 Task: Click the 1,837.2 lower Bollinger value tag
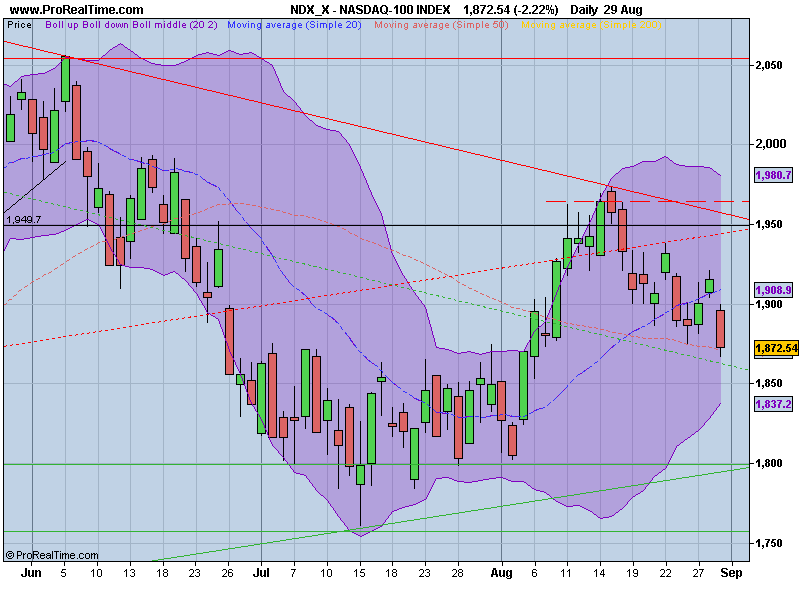pos(773,404)
